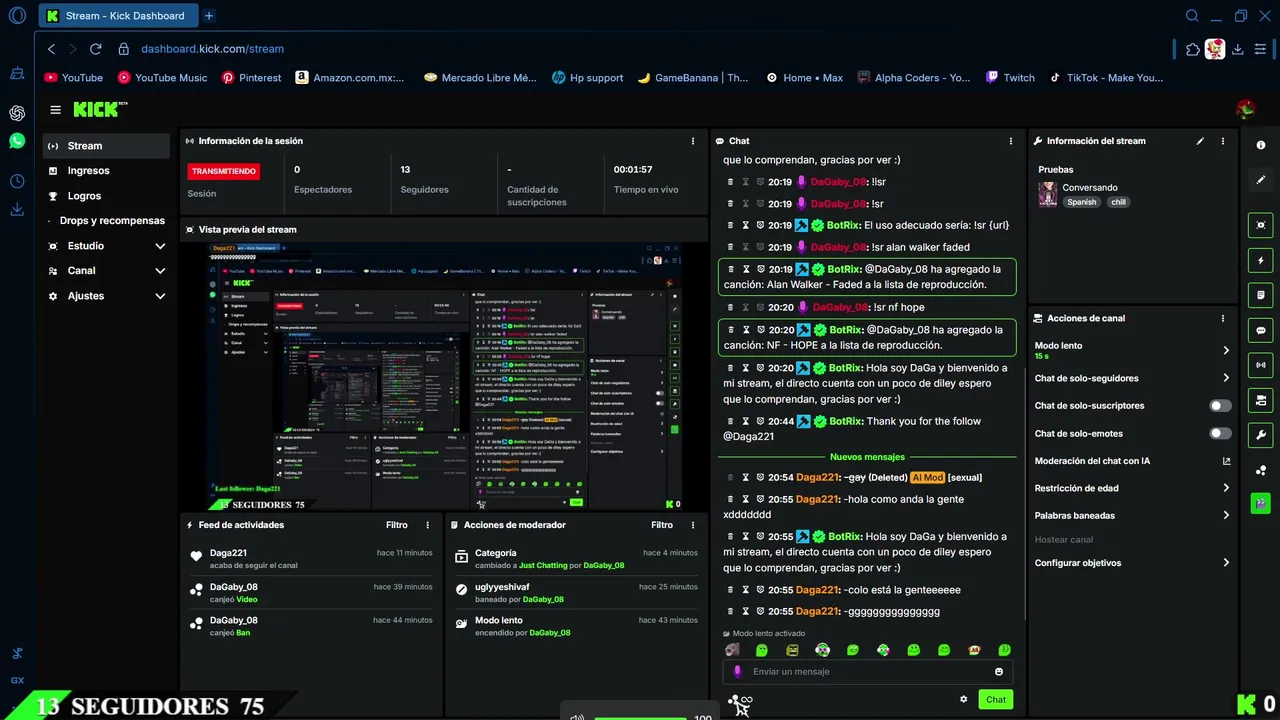
Task: Select Stream in the sidebar
Action: pos(106,146)
